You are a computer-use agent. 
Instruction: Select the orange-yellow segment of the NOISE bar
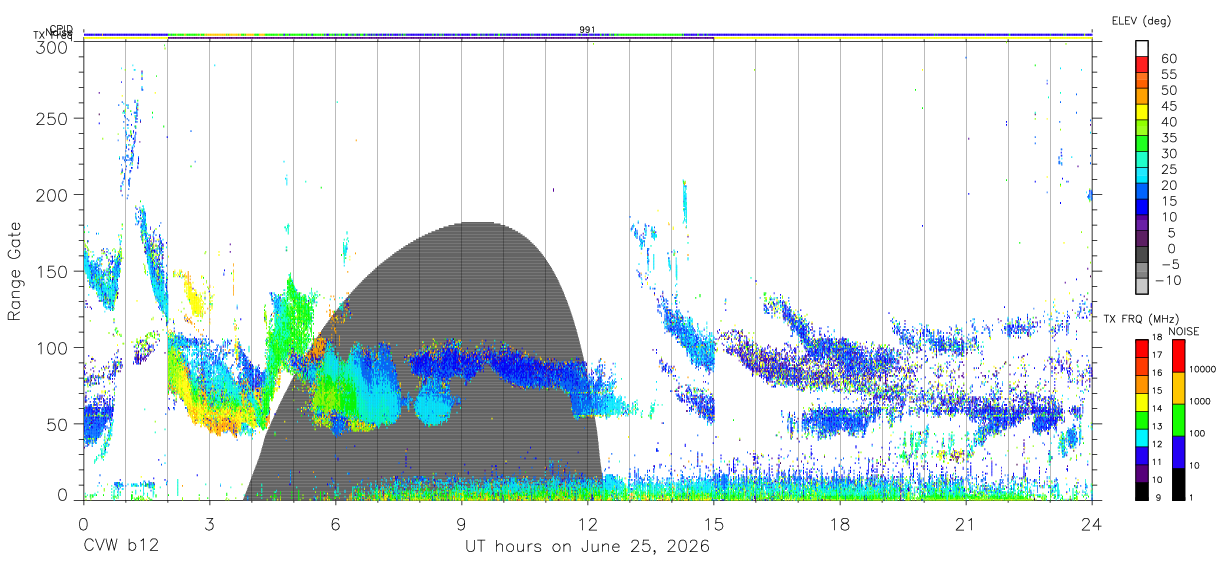click(x=1179, y=388)
